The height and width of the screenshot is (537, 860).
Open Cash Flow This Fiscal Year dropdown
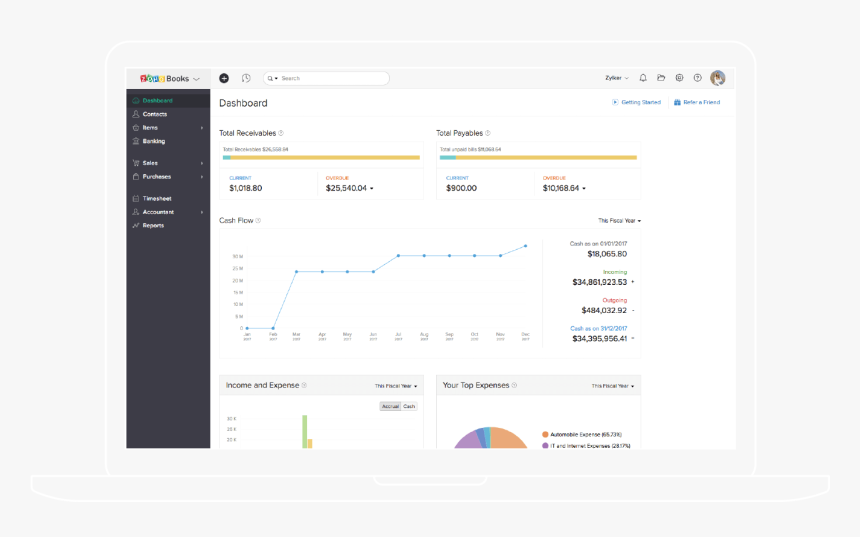[619, 221]
